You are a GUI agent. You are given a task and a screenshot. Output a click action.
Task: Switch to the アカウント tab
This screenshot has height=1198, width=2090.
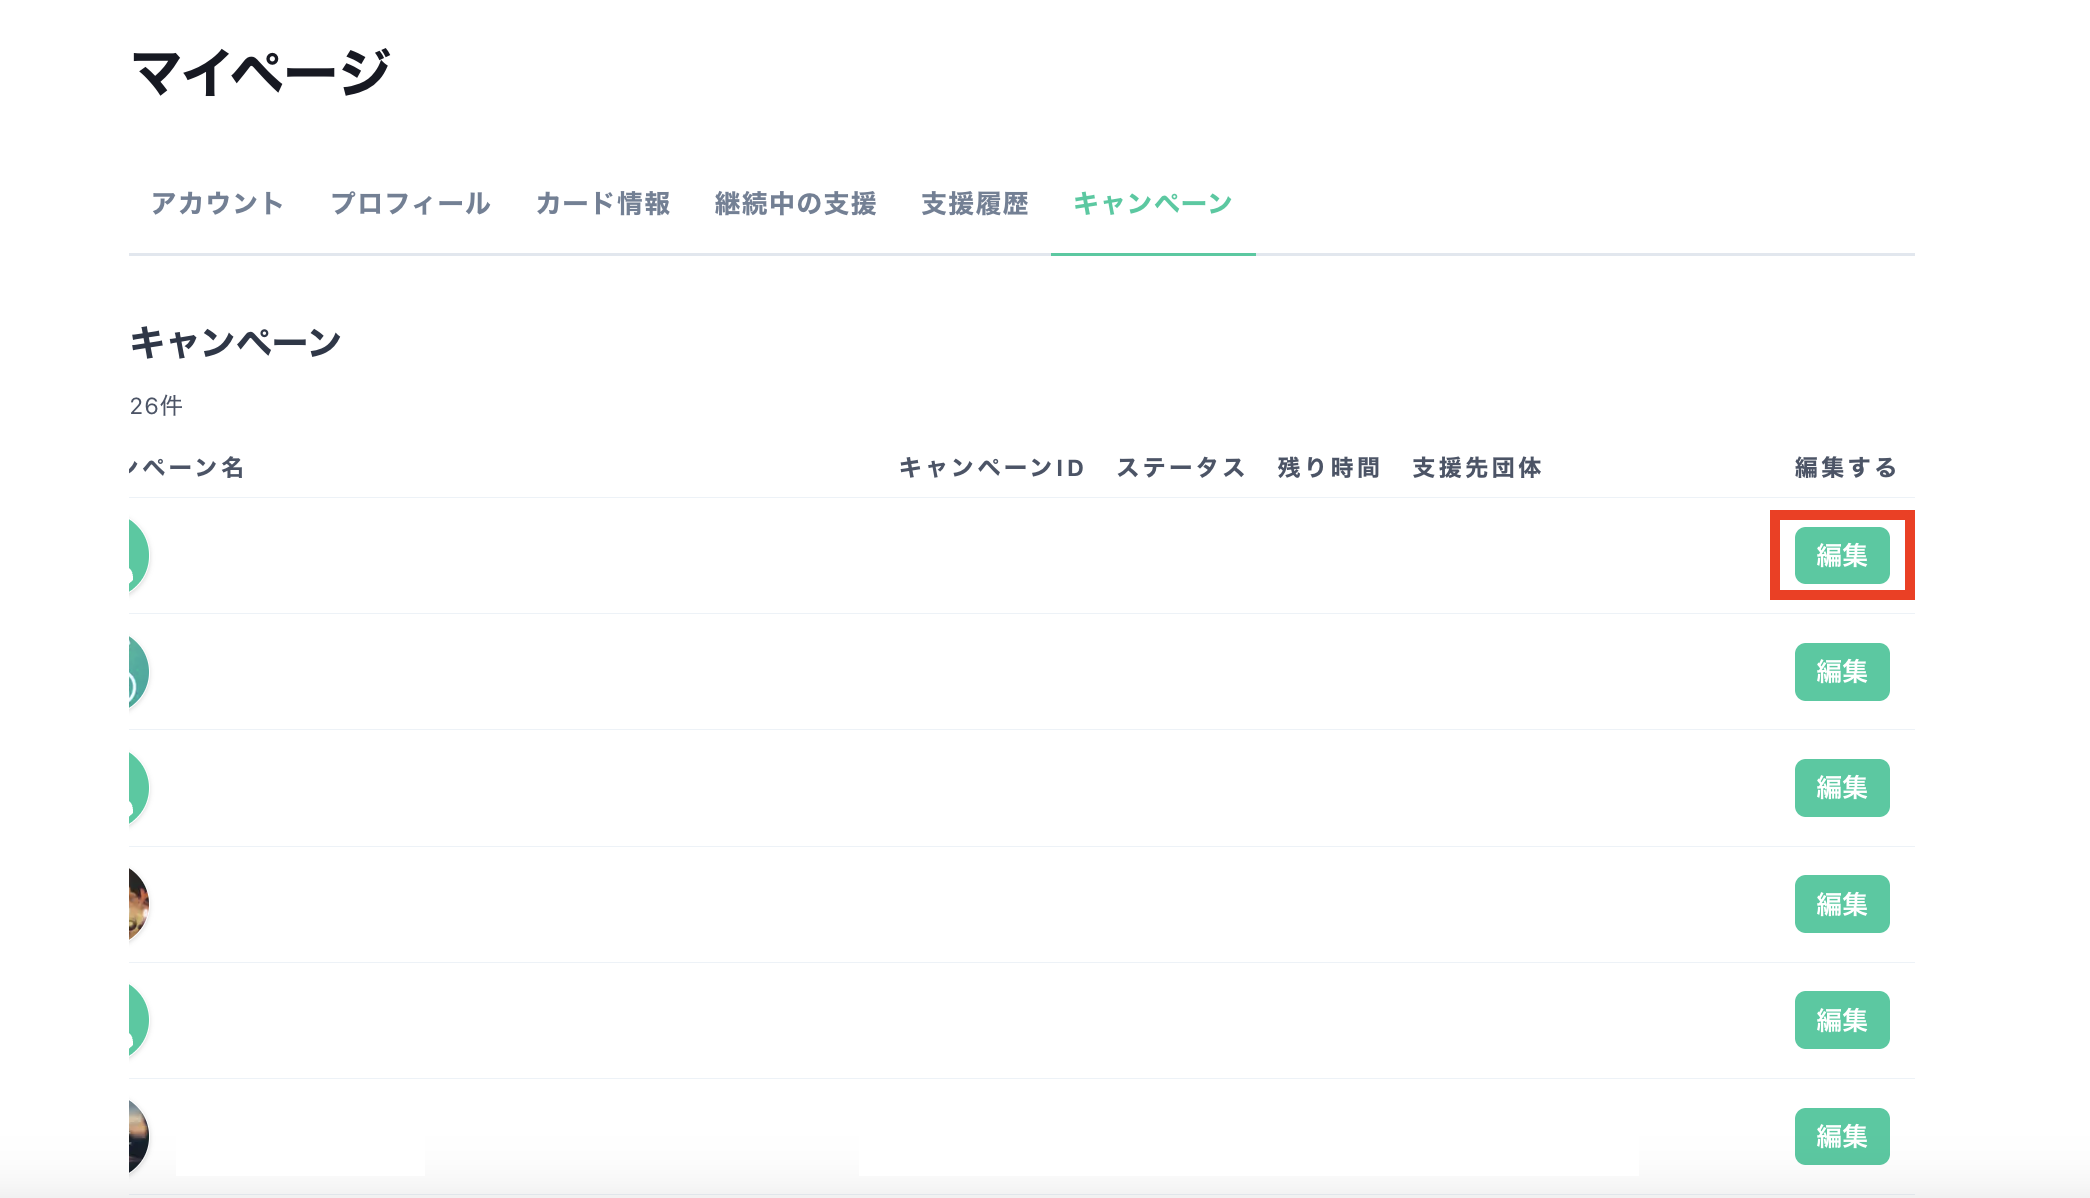click(x=218, y=203)
